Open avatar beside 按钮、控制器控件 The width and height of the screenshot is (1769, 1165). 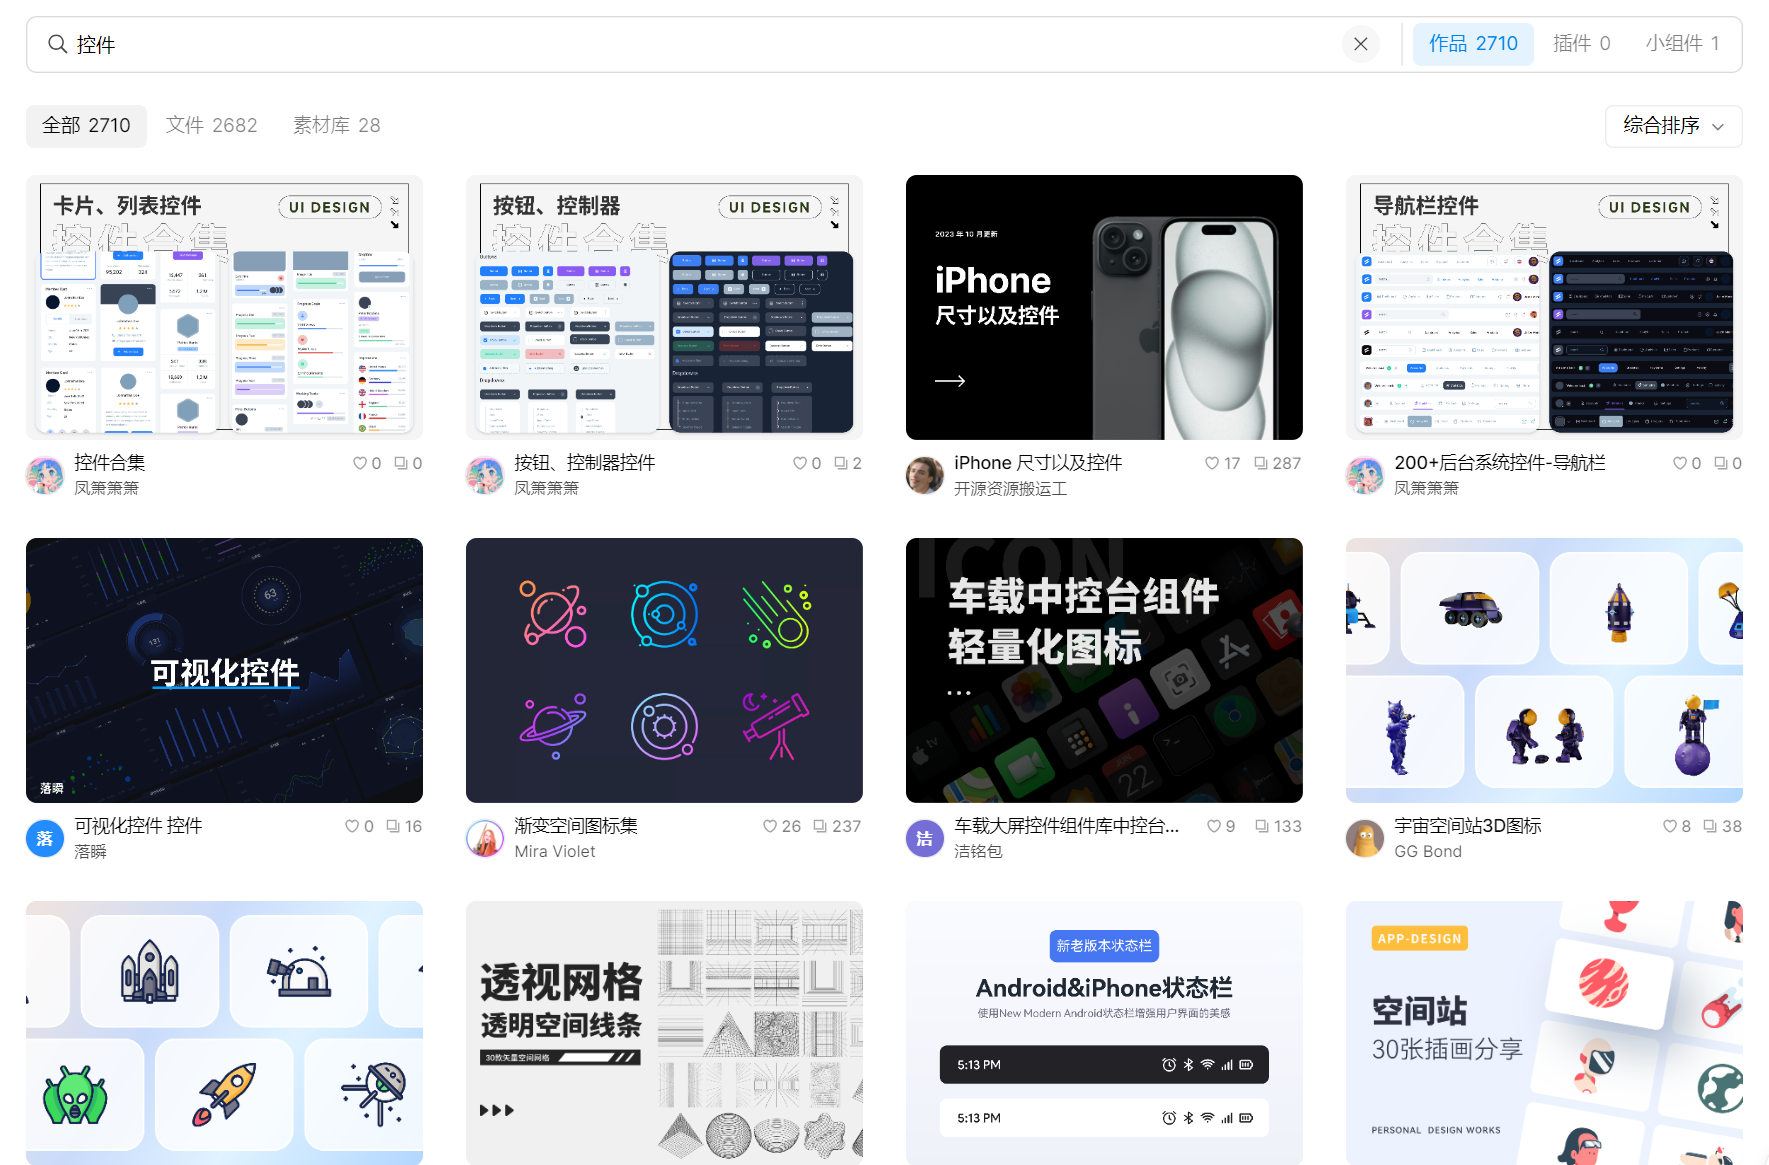[x=485, y=475]
